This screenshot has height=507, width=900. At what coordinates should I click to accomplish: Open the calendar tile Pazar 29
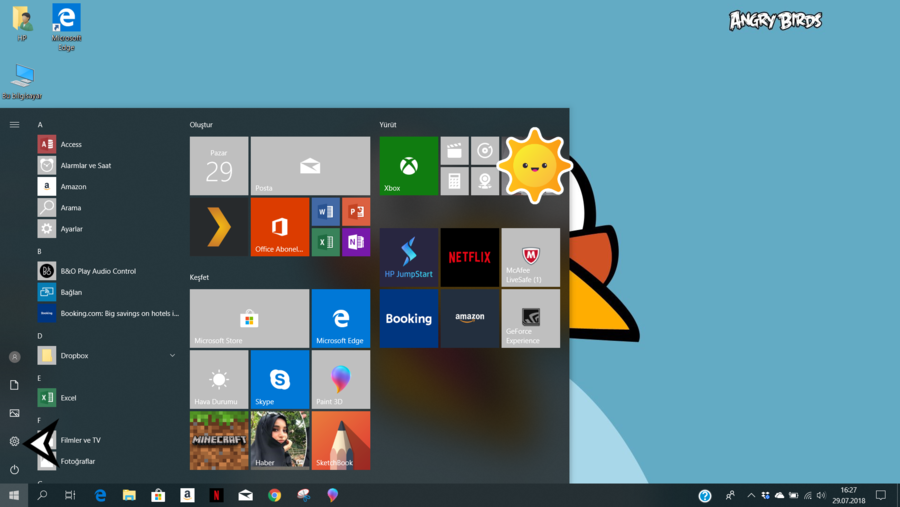[219, 166]
